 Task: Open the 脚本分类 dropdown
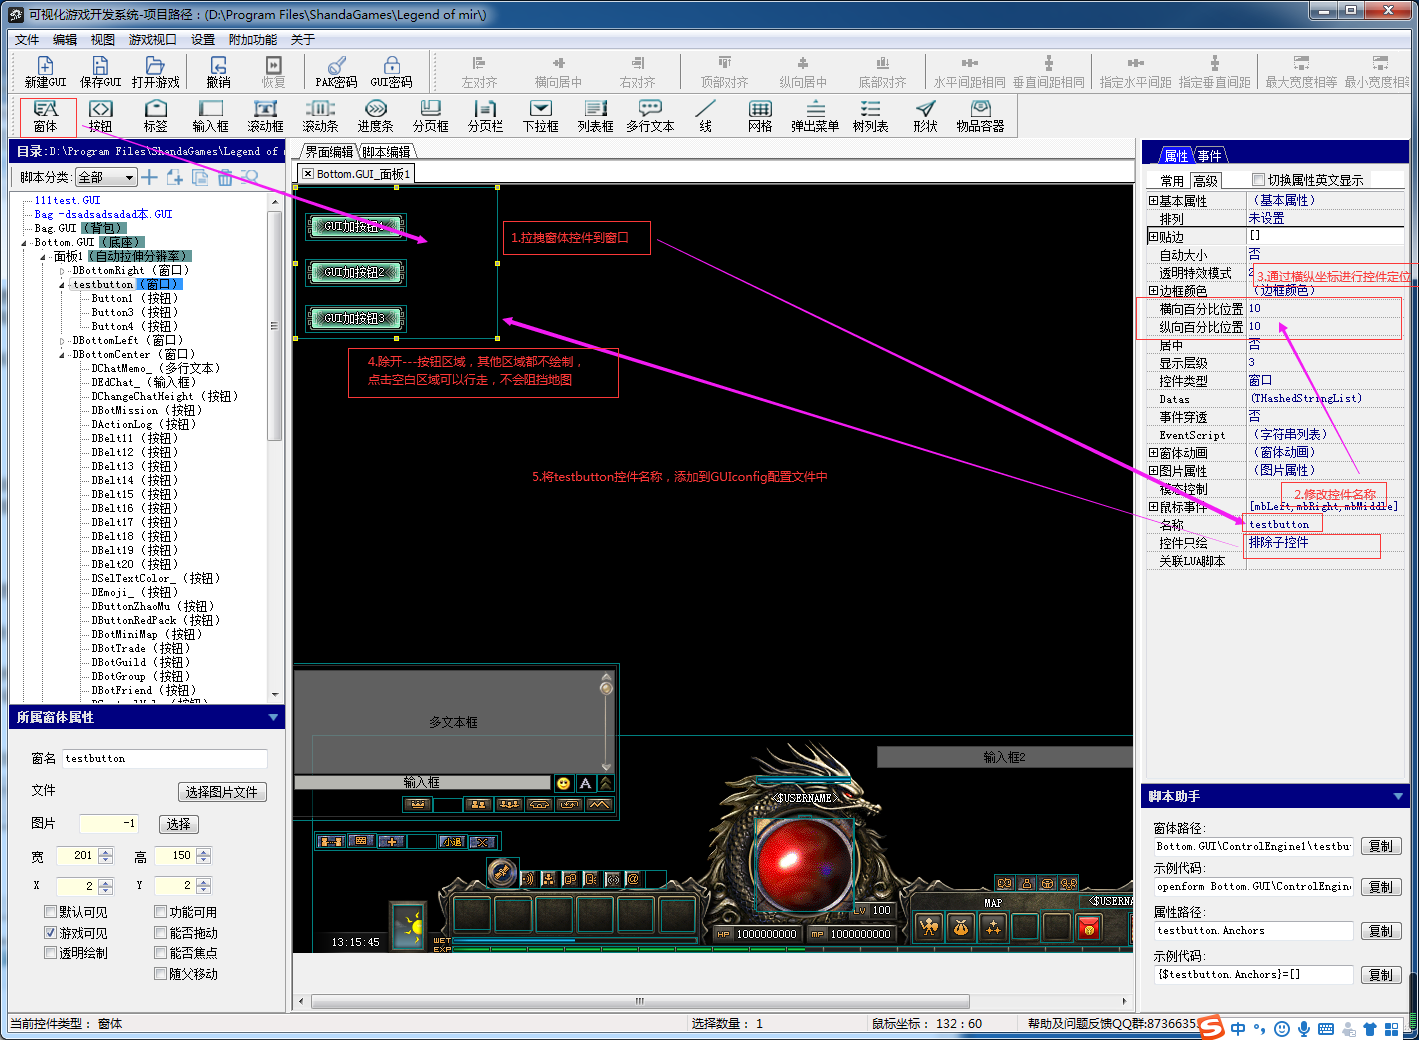click(106, 177)
